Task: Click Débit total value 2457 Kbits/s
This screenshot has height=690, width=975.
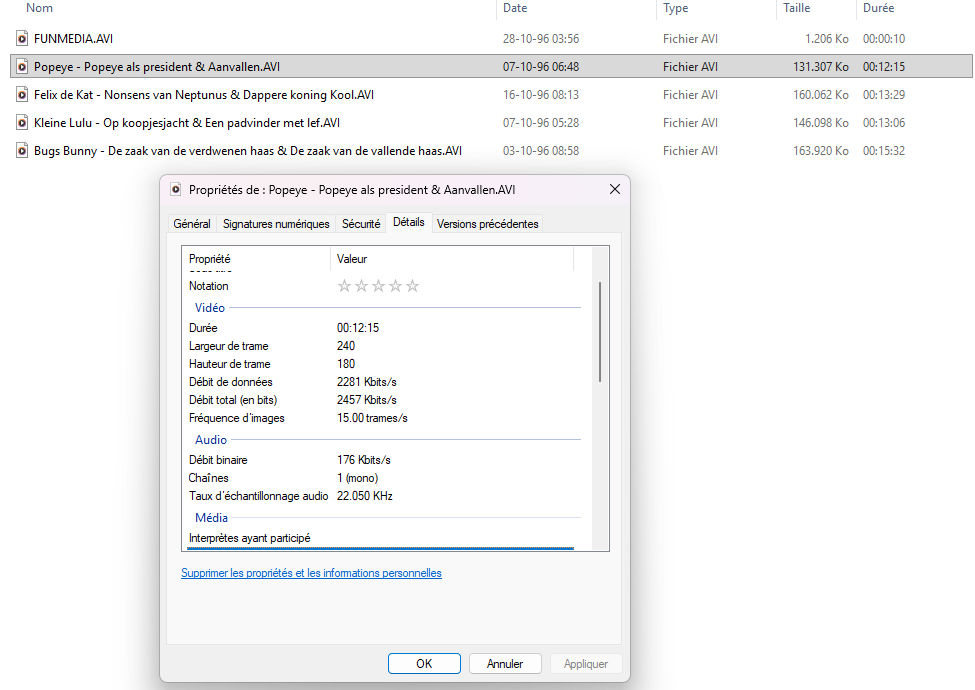Action: [366, 400]
